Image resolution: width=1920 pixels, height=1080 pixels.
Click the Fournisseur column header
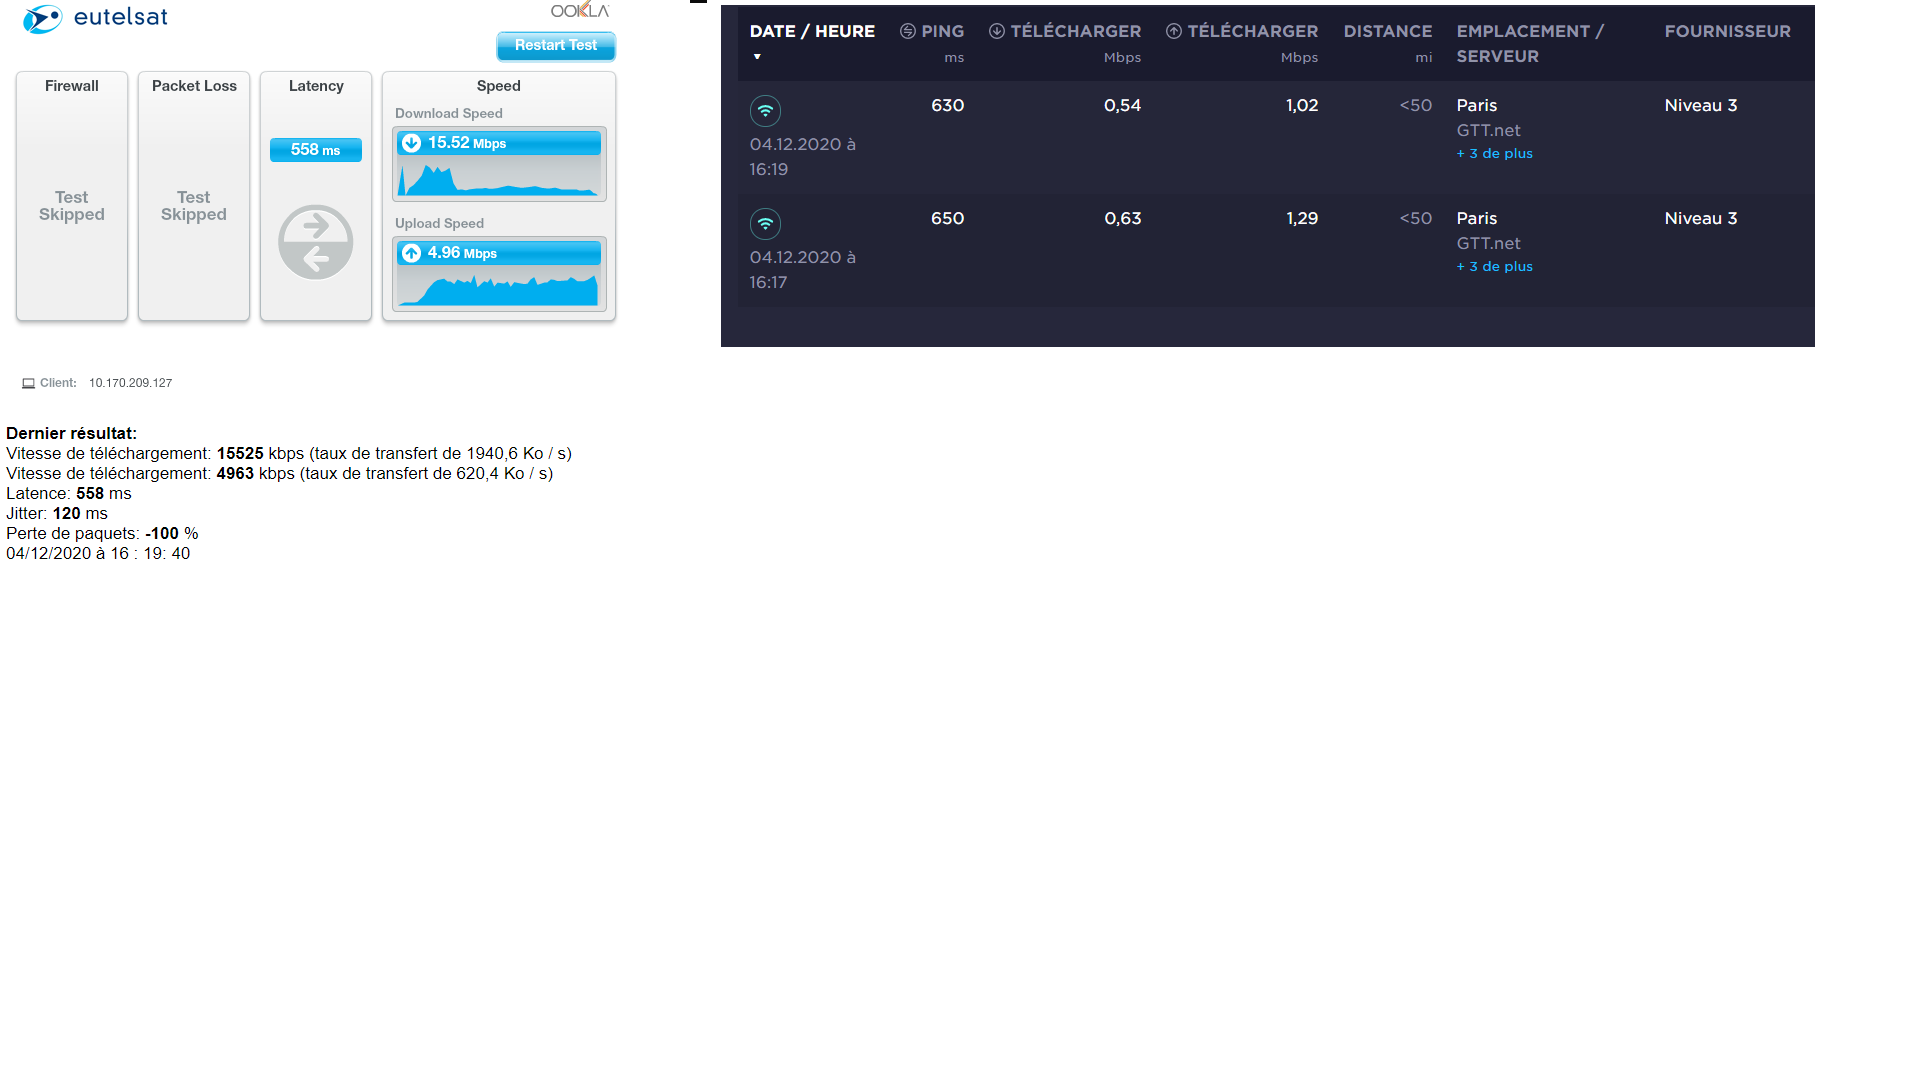tap(1727, 31)
